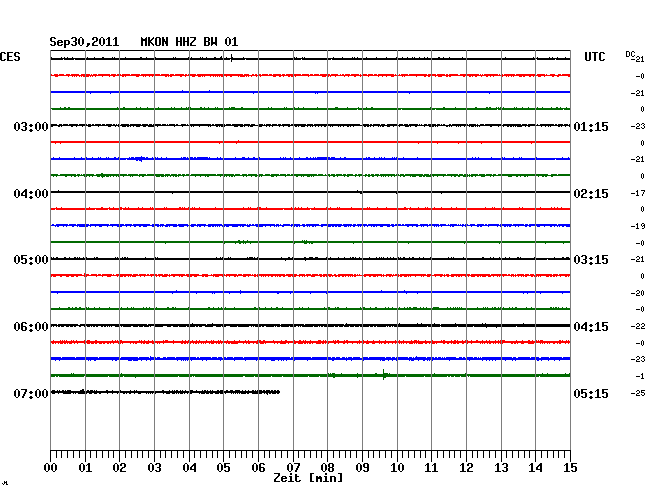Viewport: 650px width, 494px height.
Task: Click minute 08 on the time axis
Action: coord(327,468)
